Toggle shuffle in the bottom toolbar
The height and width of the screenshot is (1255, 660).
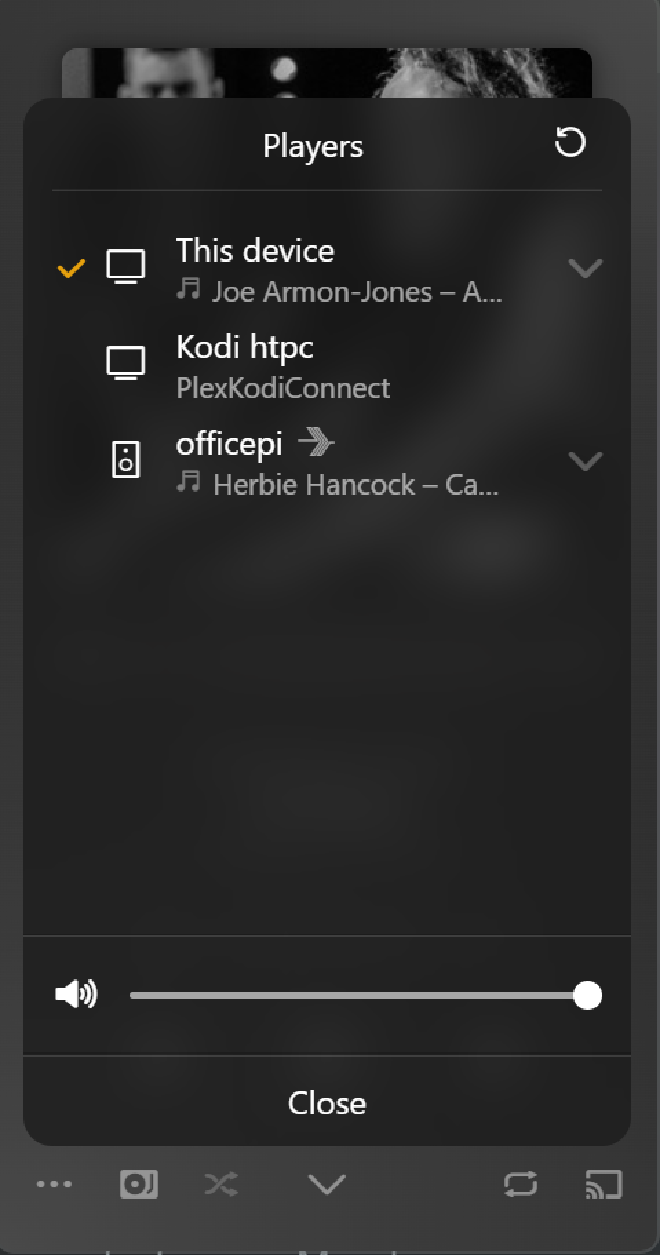click(x=219, y=1184)
